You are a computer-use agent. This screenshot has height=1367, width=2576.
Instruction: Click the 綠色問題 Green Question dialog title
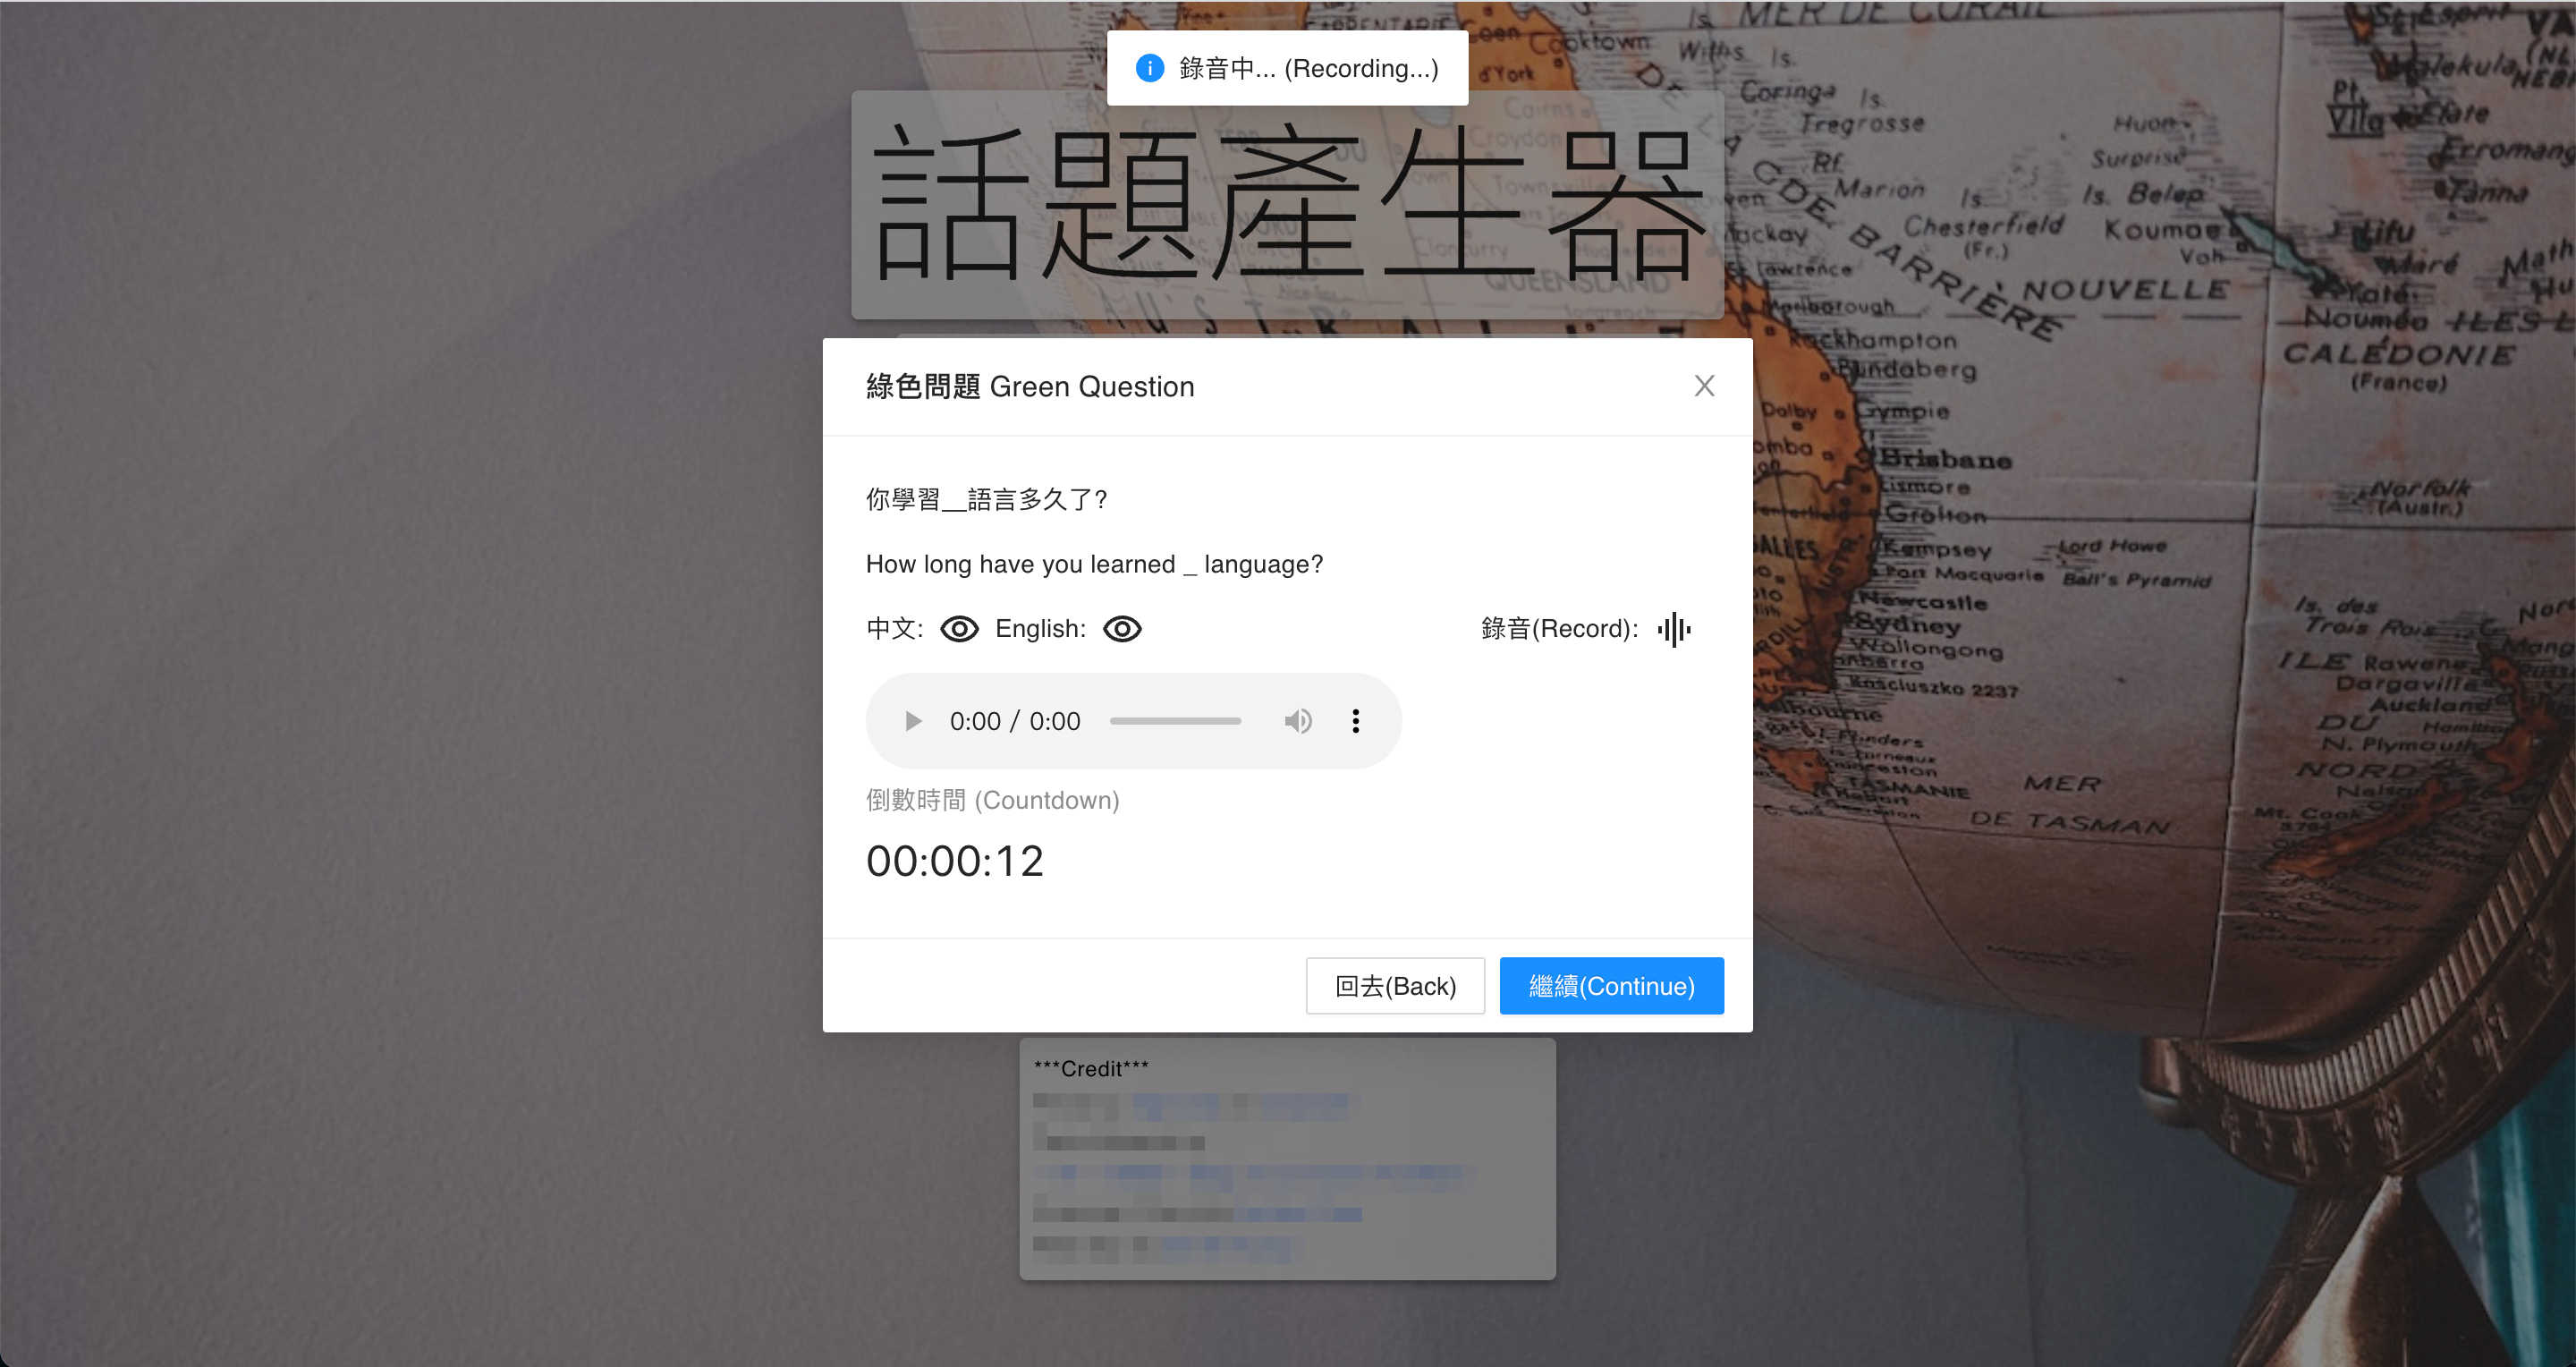[x=1030, y=386]
